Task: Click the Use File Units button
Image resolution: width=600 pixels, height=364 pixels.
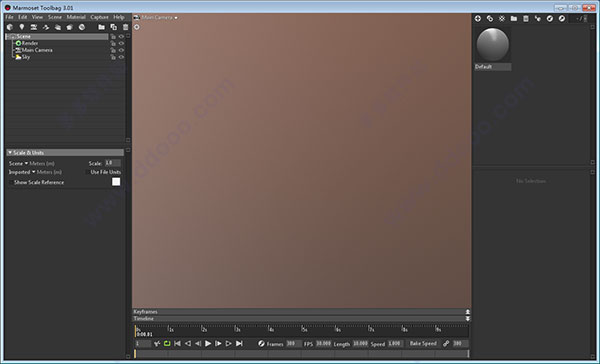Action: click(x=105, y=172)
